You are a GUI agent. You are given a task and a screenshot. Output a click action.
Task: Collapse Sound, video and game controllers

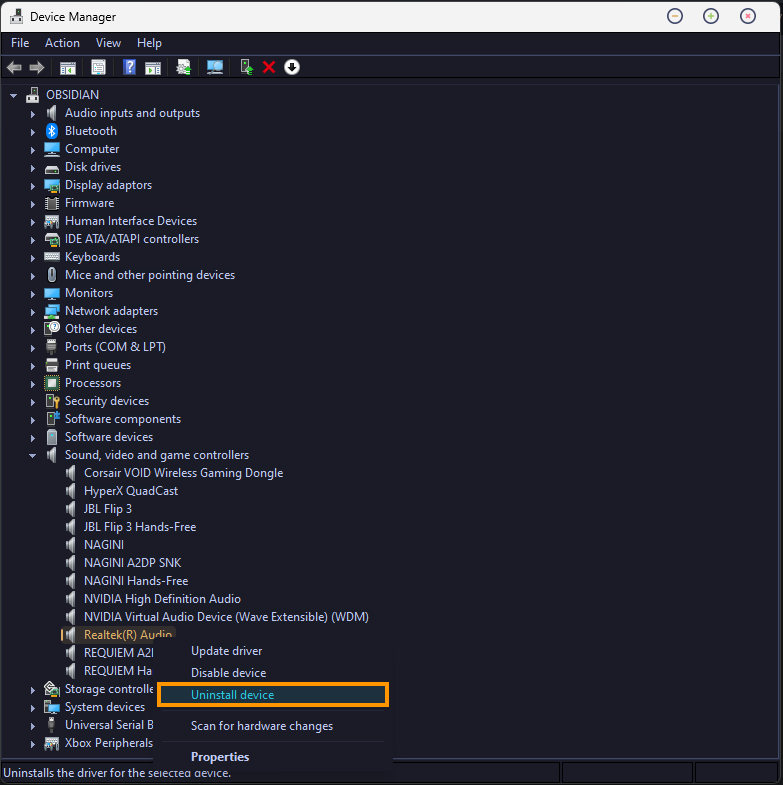(33, 456)
